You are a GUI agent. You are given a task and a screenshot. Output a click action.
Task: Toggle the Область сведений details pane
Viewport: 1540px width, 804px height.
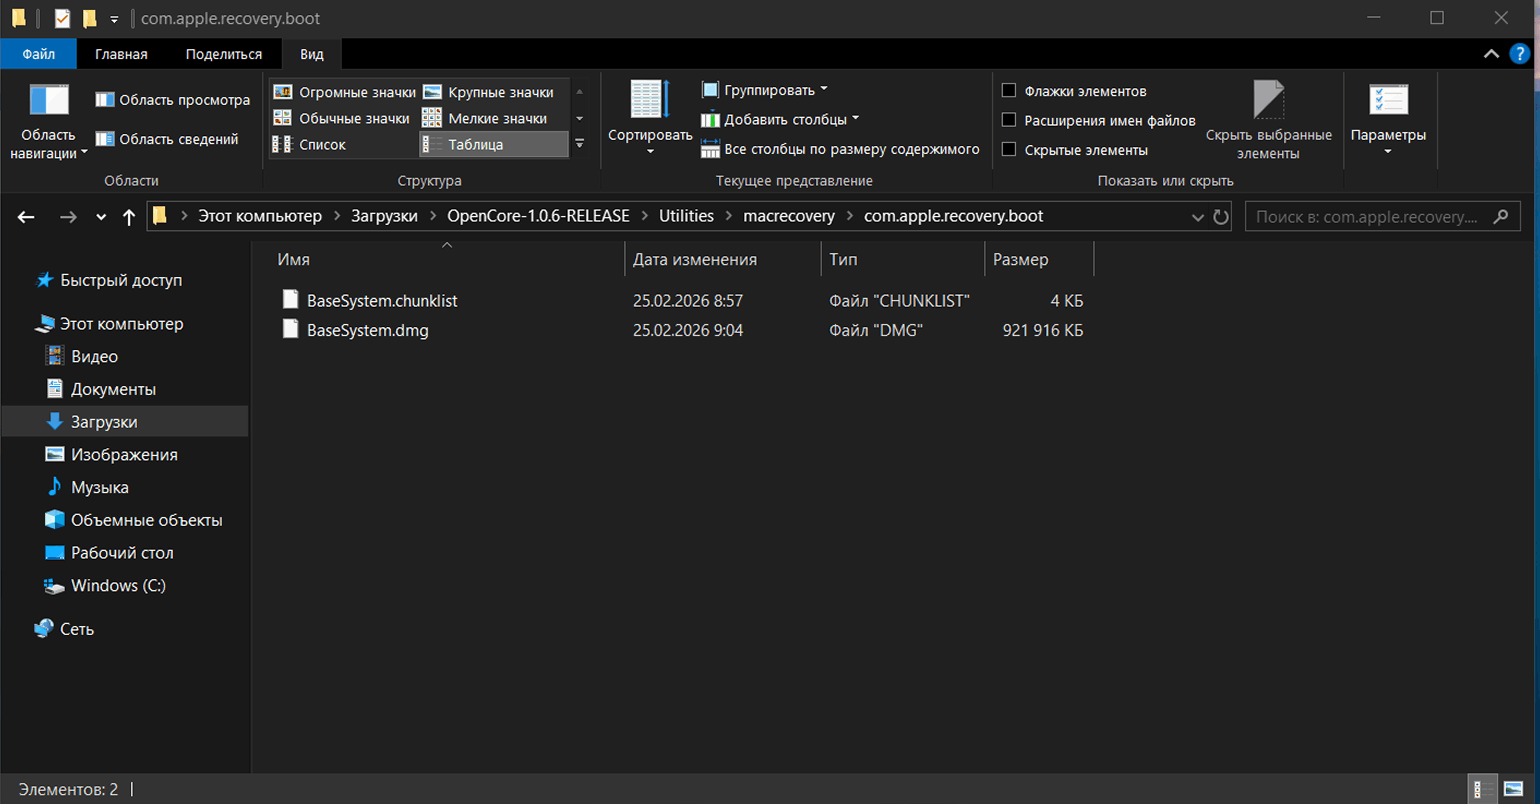tap(167, 139)
